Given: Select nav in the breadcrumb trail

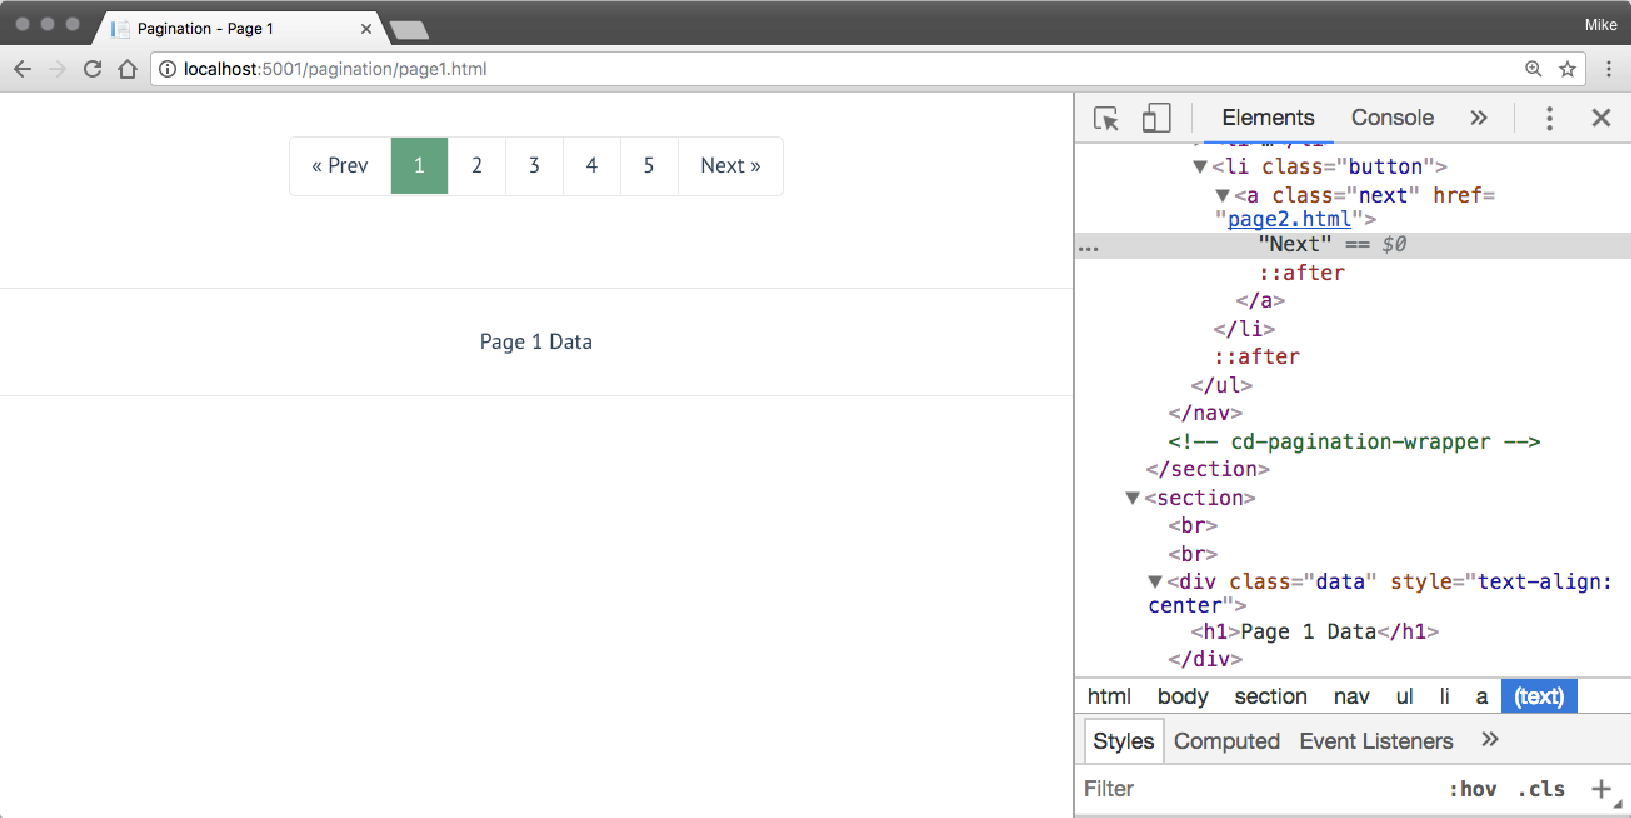Looking at the screenshot, I should tap(1351, 697).
